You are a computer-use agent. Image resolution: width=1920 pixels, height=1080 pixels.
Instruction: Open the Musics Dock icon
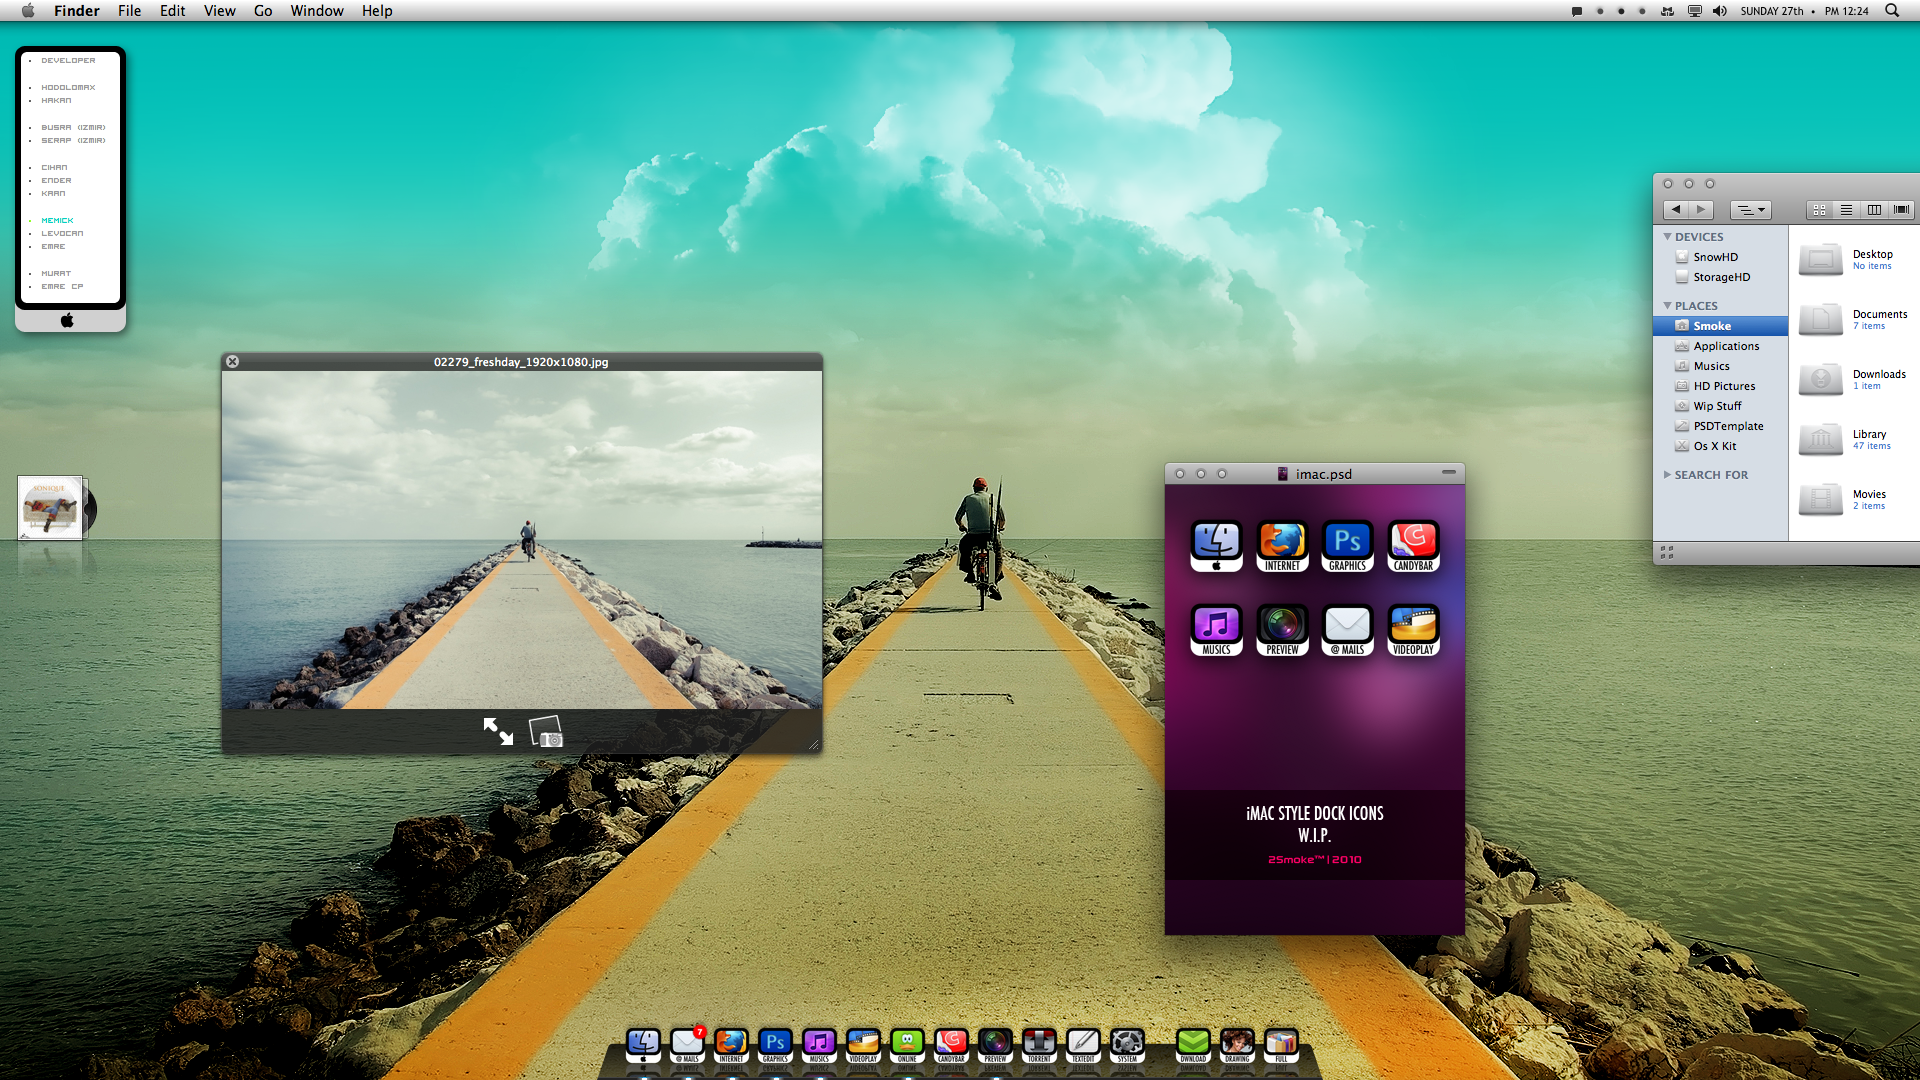tap(819, 1044)
